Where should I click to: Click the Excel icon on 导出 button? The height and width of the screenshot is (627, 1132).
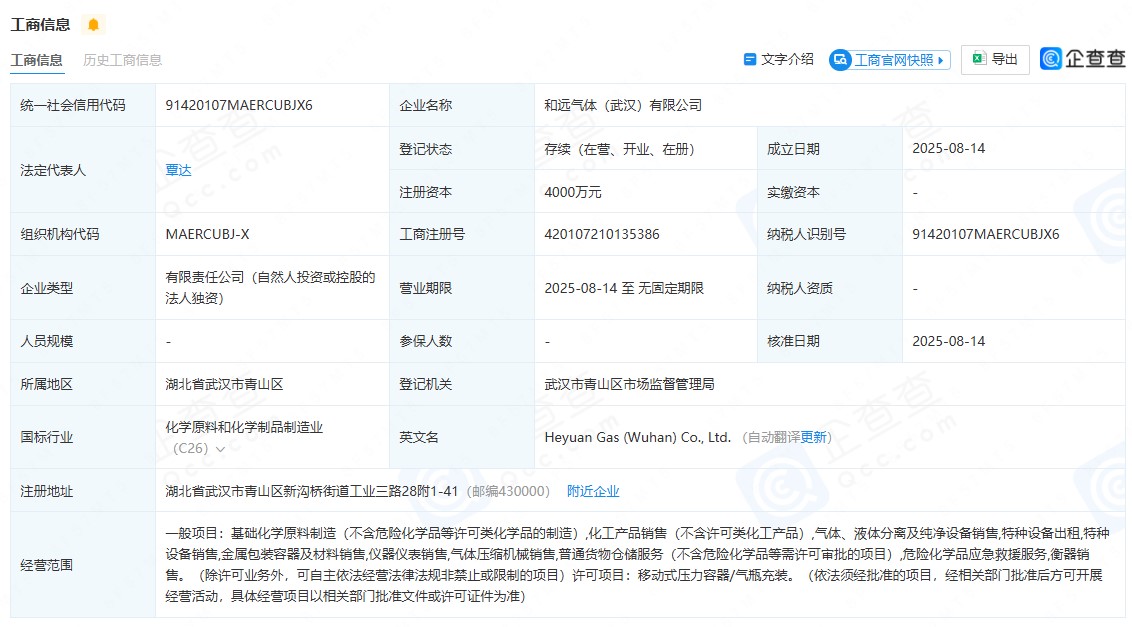point(979,59)
